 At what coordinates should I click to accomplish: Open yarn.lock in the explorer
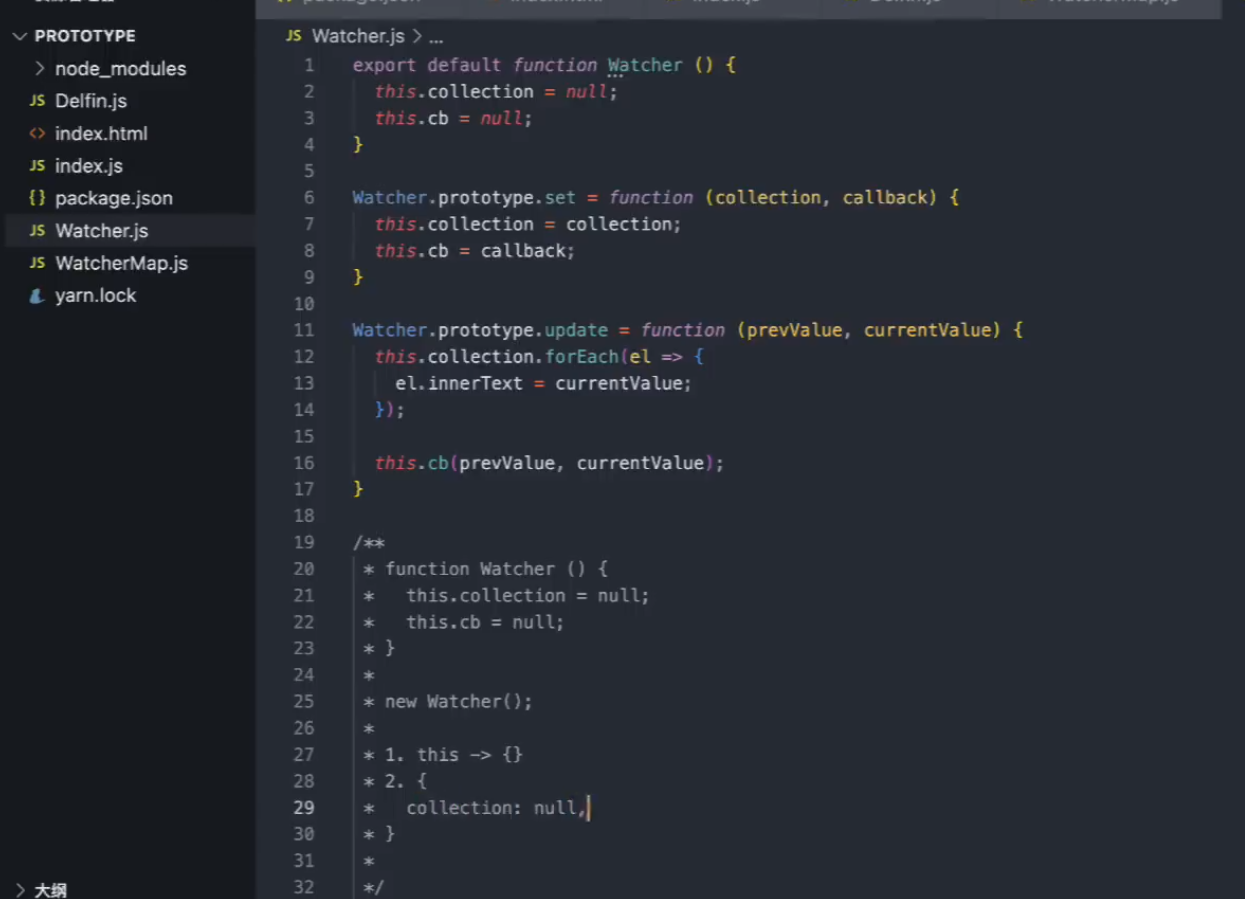point(96,296)
